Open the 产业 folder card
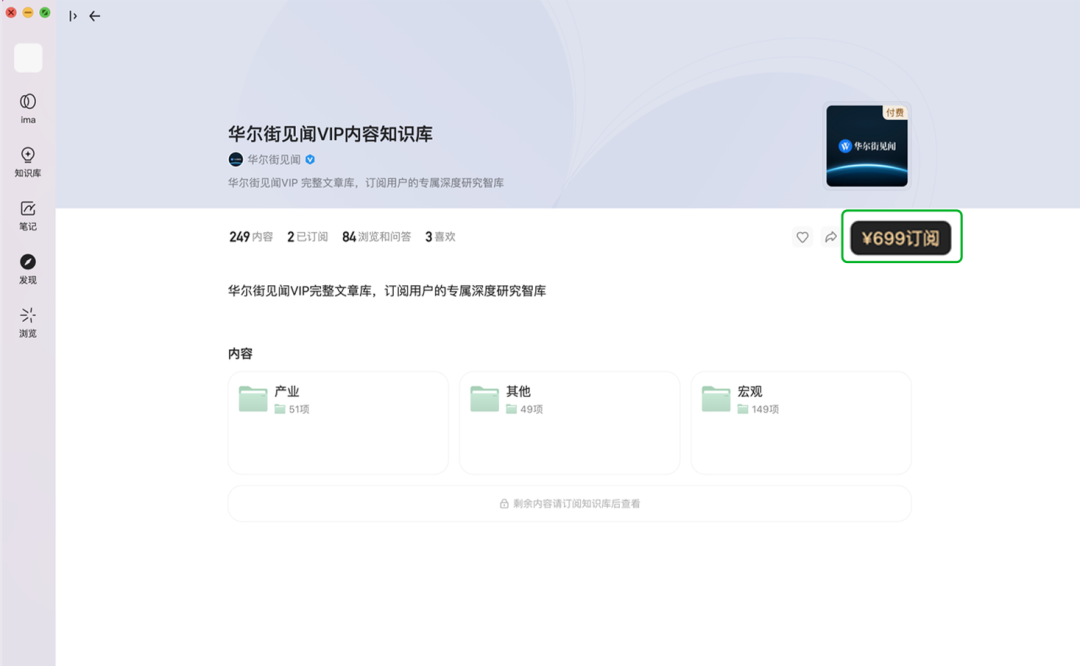This screenshot has width=1080, height=666. 338,423
